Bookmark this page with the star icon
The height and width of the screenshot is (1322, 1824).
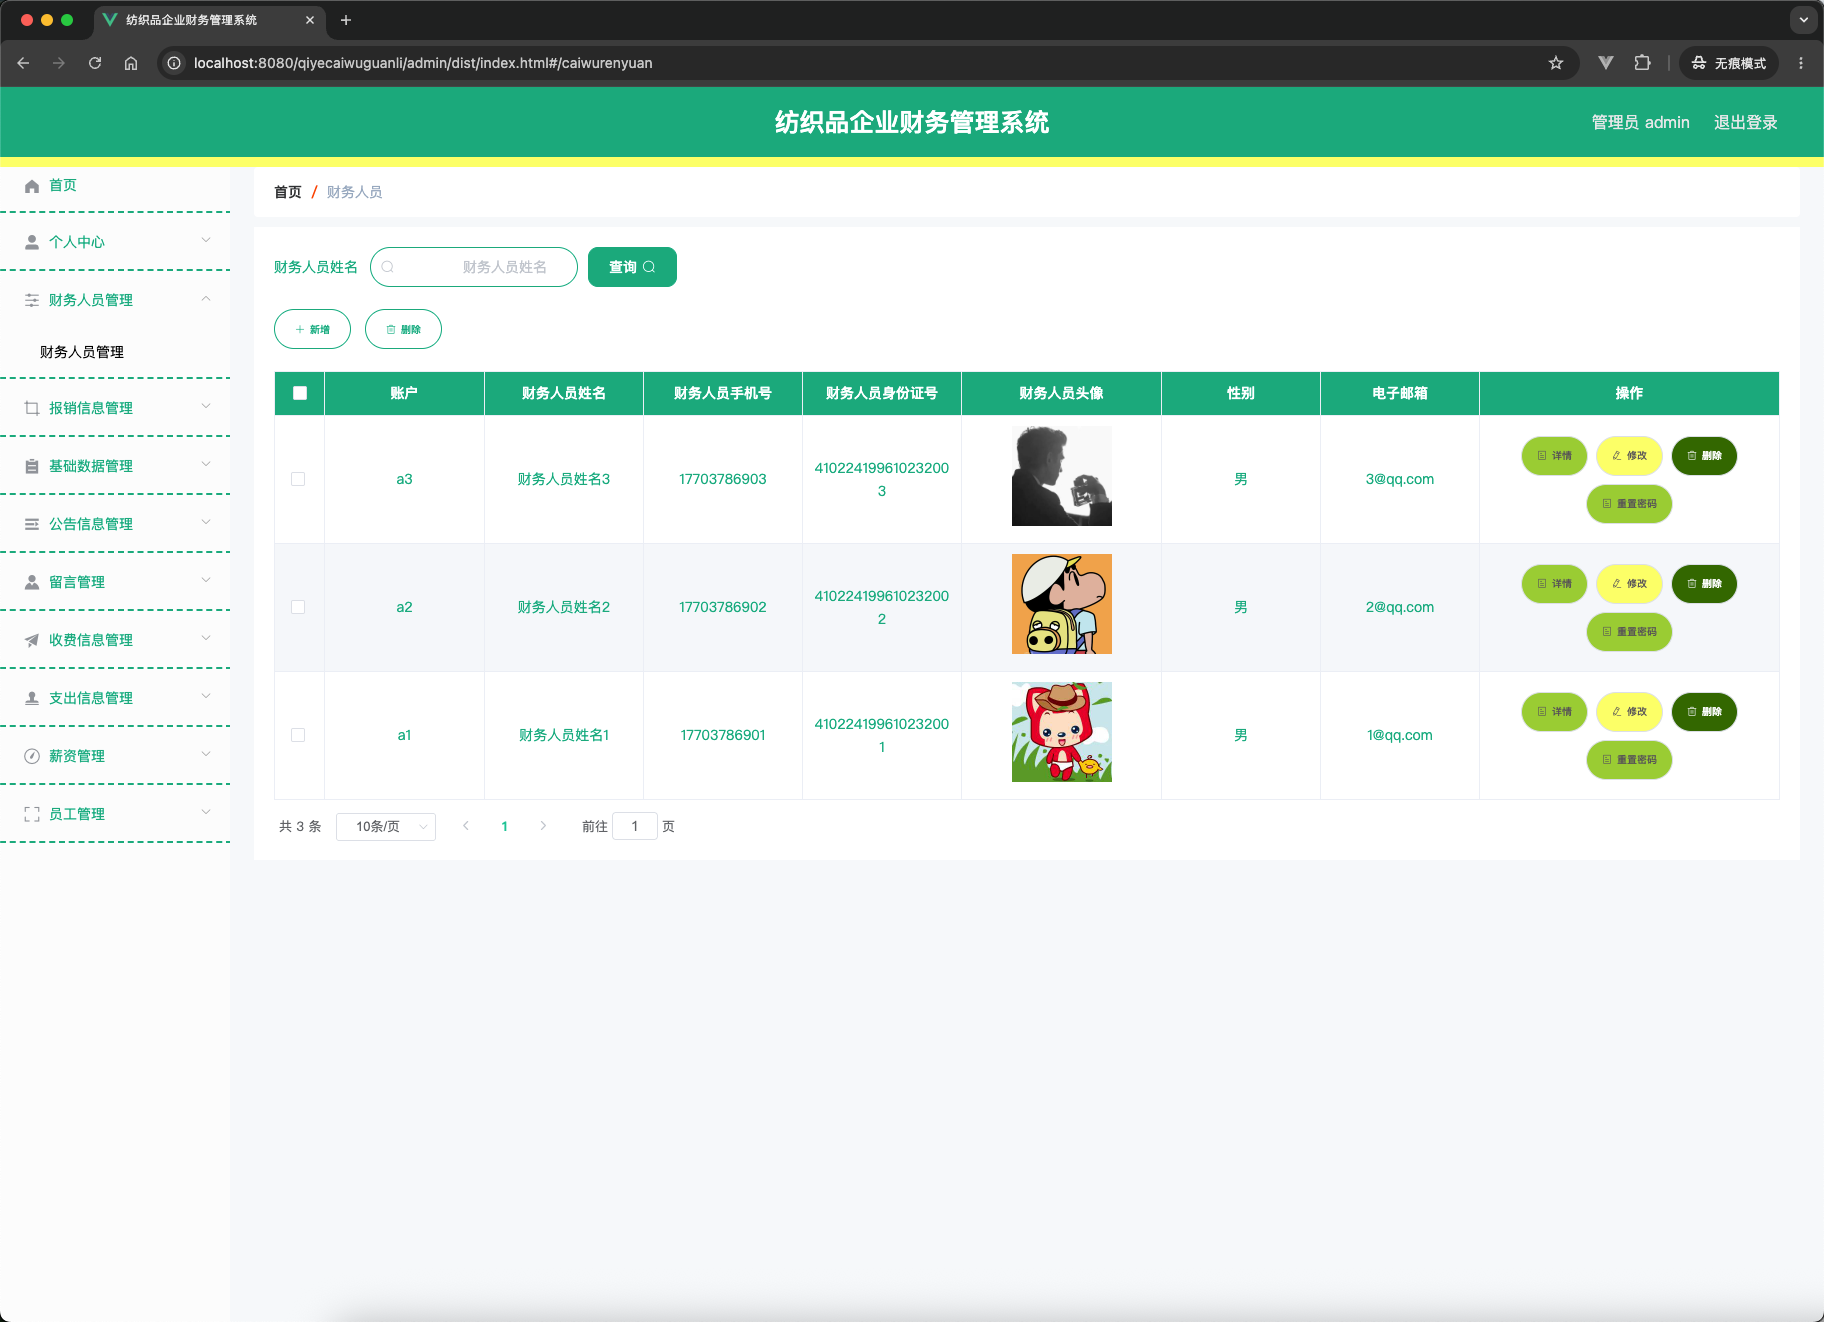(x=1556, y=63)
